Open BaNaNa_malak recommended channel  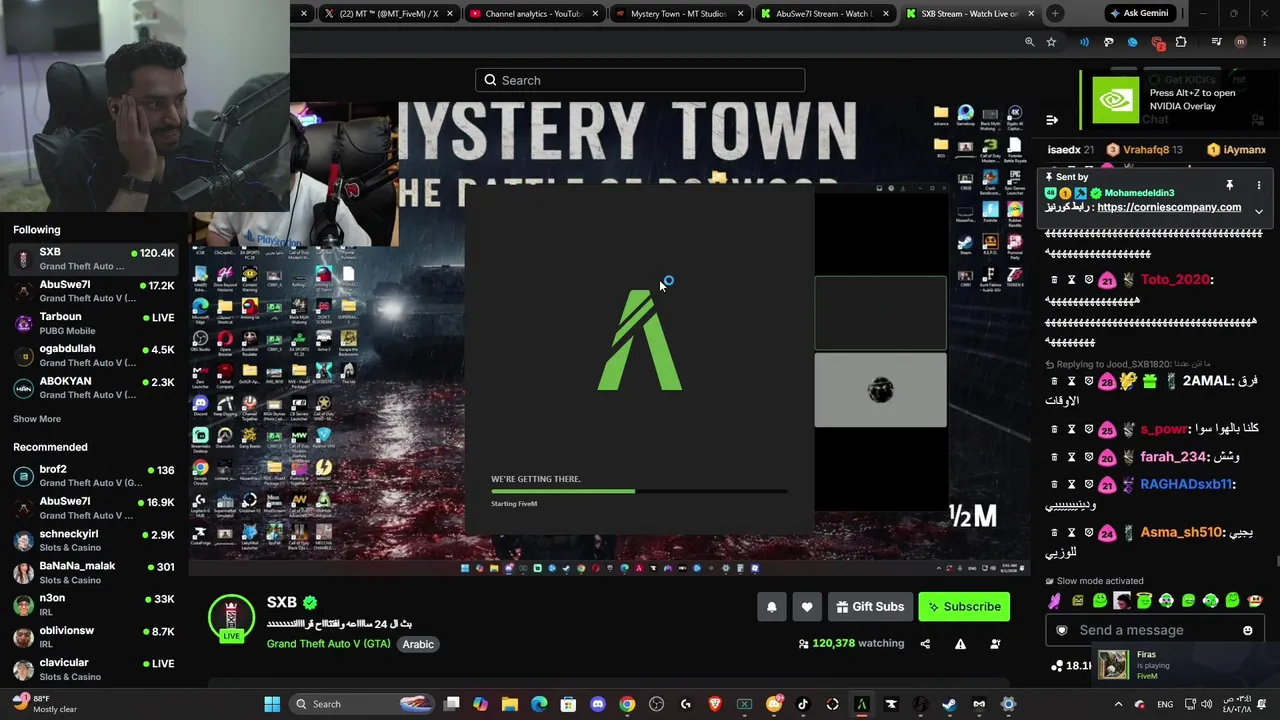pos(94,572)
